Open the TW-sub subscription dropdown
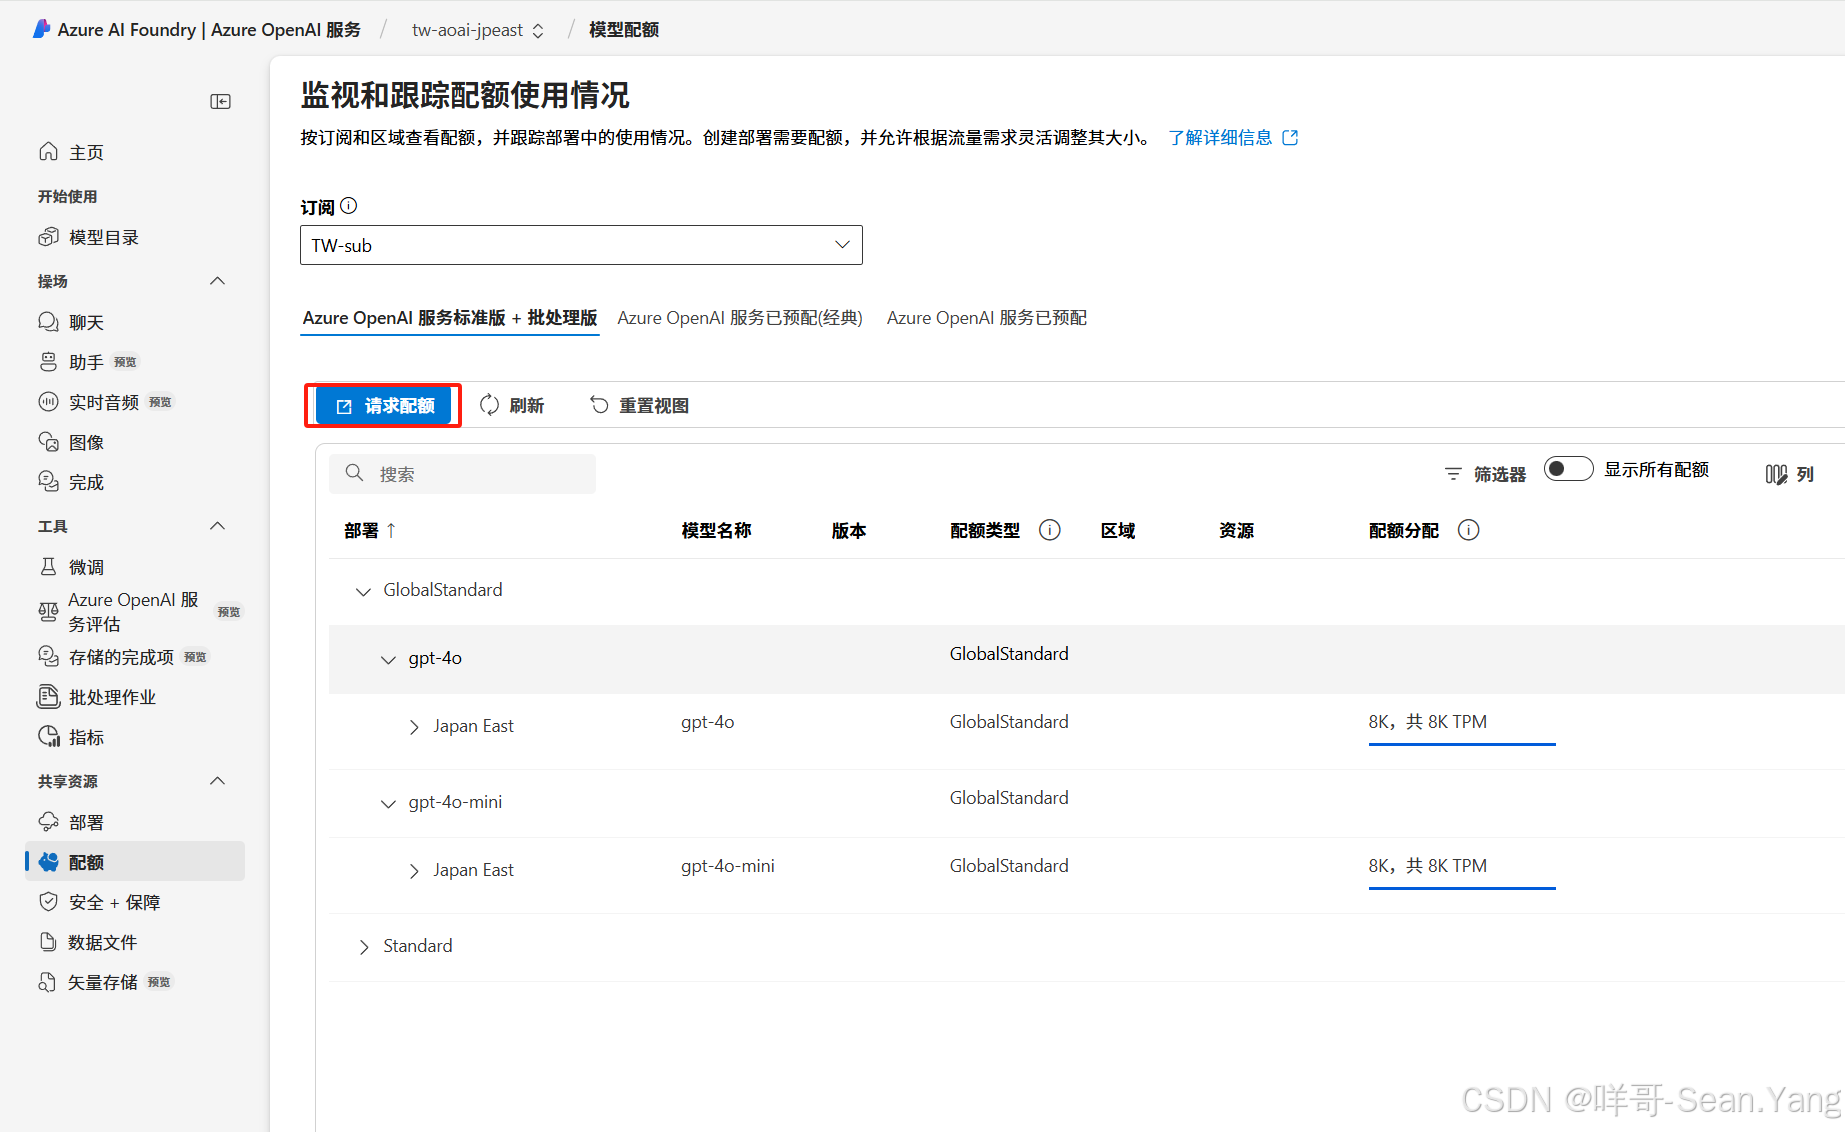The image size is (1845, 1132). pyautogui.click(x=581, y=245)
